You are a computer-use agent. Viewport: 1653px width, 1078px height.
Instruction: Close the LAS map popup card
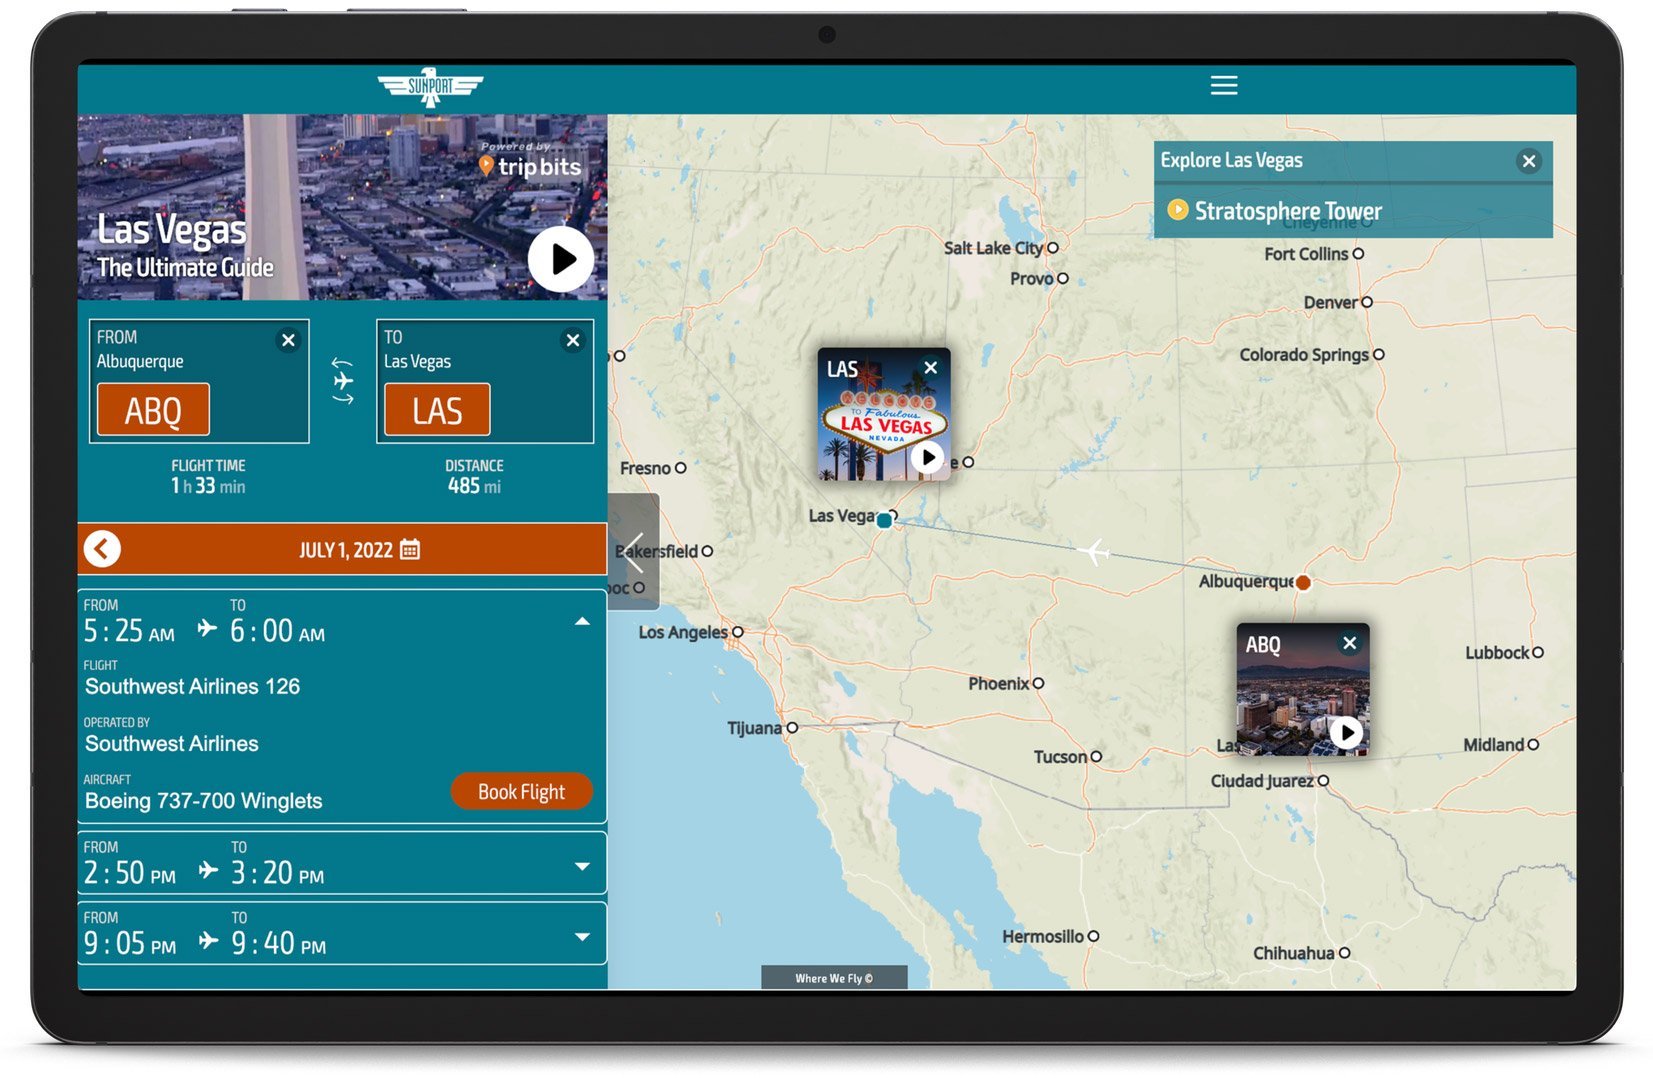point(930,368)
